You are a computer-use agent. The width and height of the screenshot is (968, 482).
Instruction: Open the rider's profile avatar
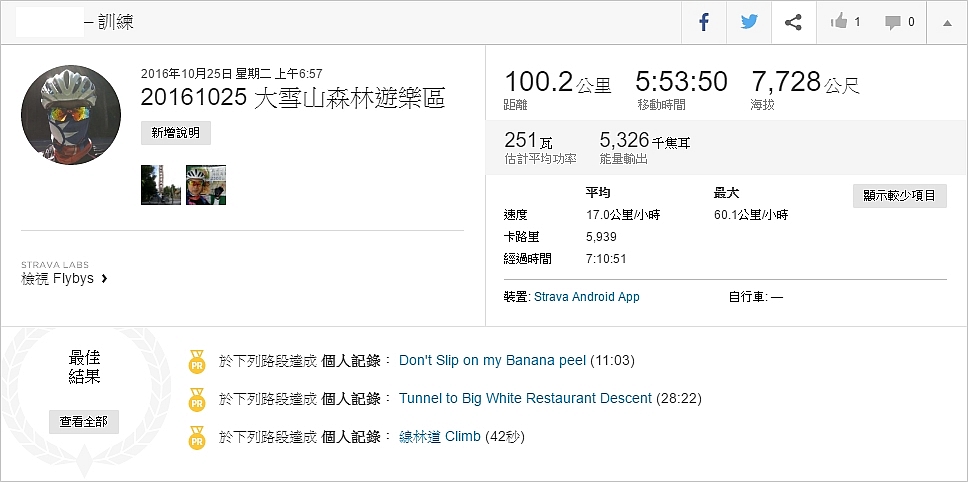[71, 115]
